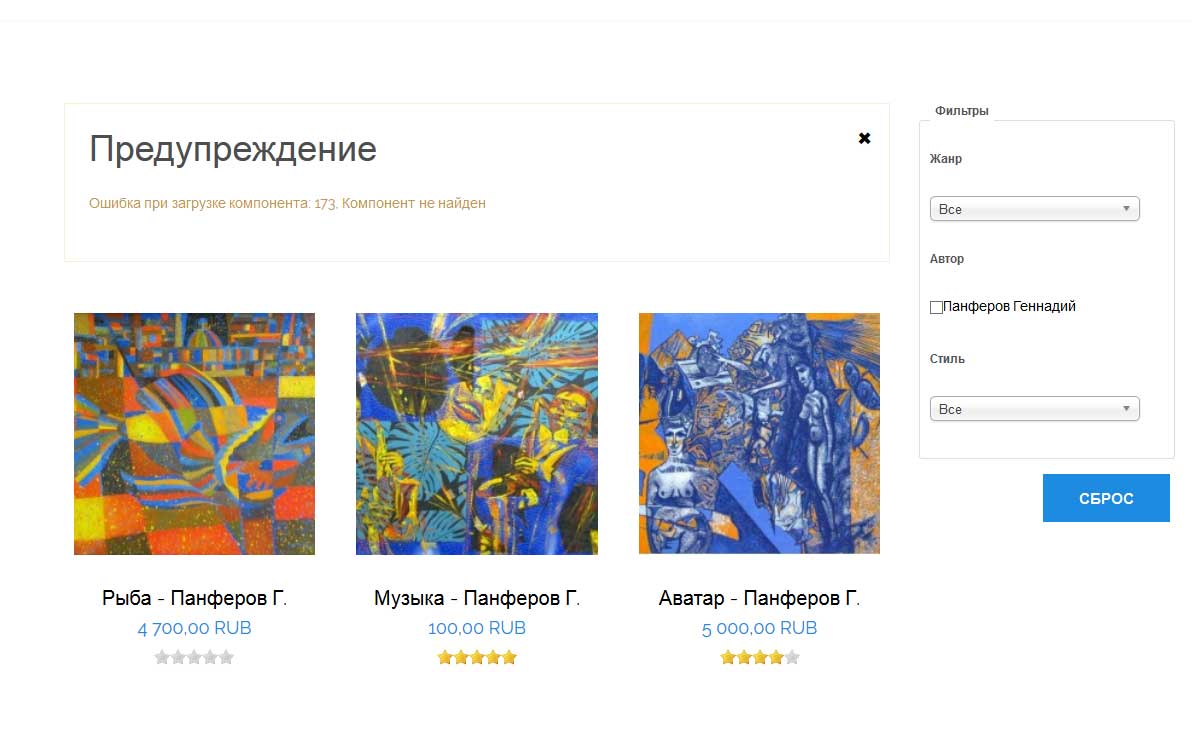
Task: Click the third star under Музыка
Action: click(x=477, y=658)
